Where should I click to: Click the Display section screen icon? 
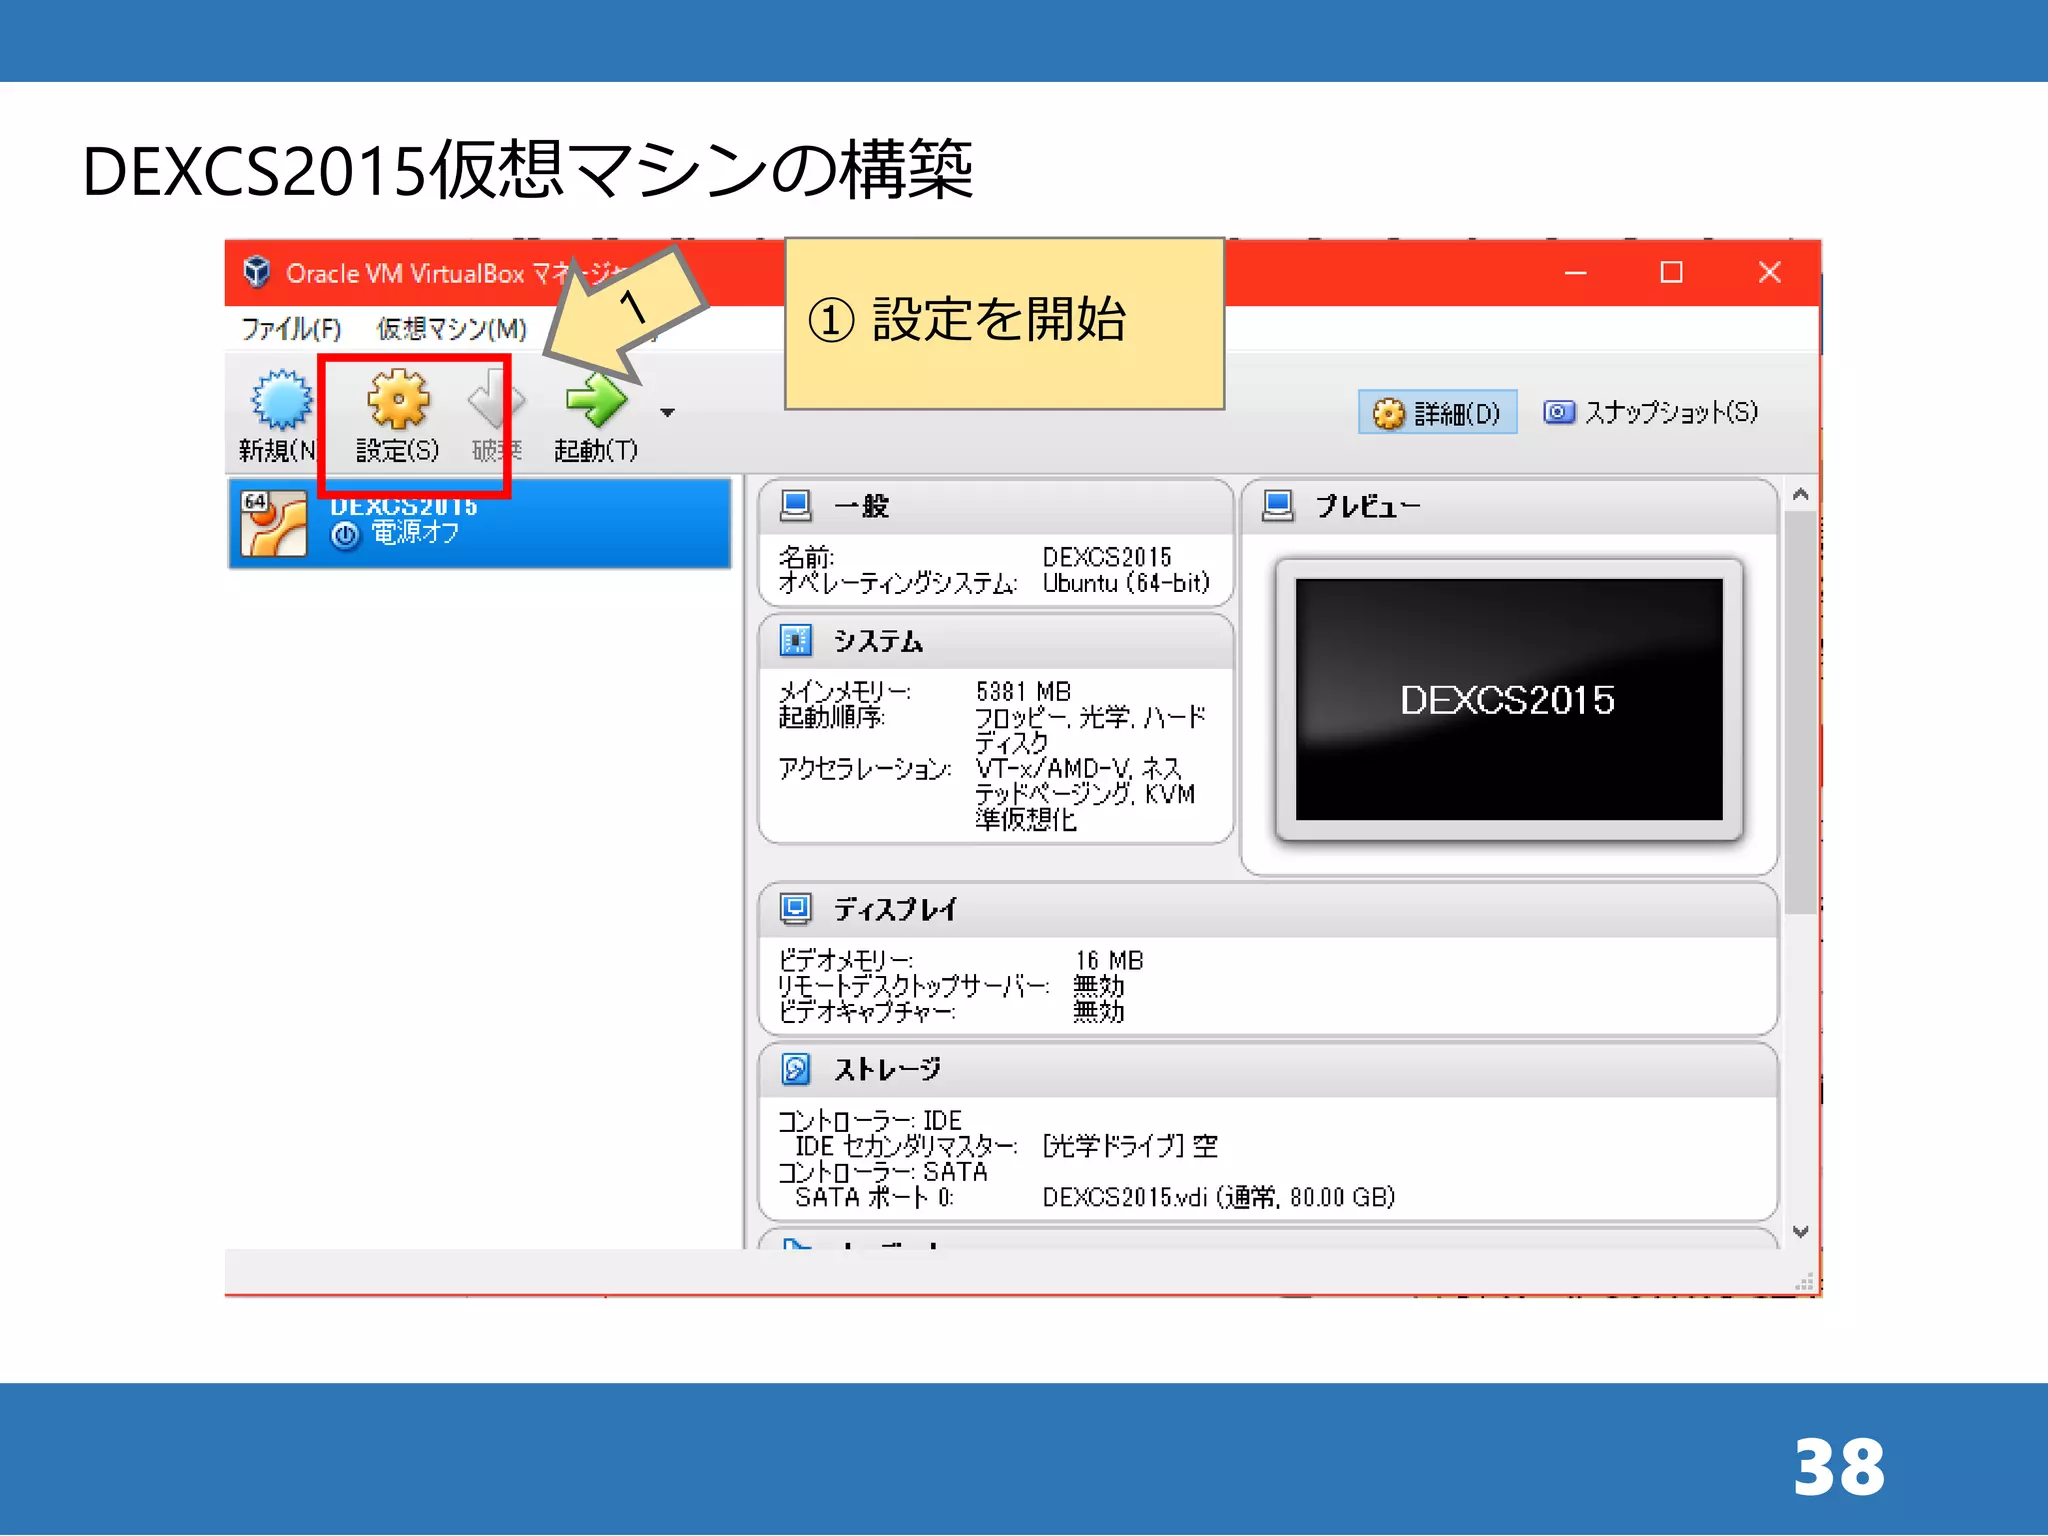point(796,908)
